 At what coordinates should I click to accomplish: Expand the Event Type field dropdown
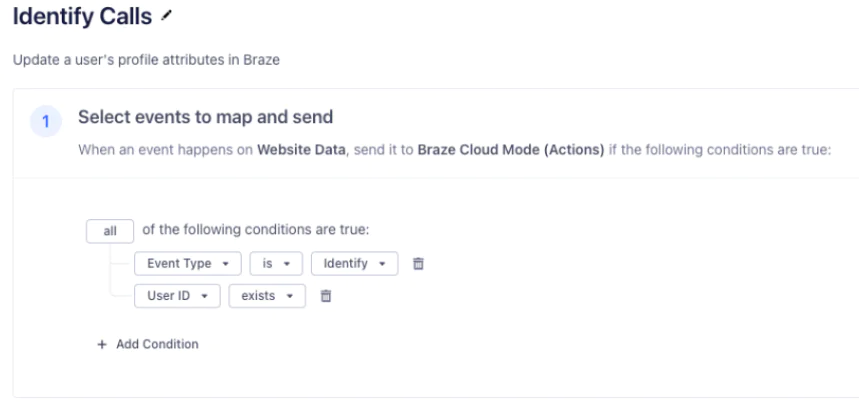tap(187, 264)
